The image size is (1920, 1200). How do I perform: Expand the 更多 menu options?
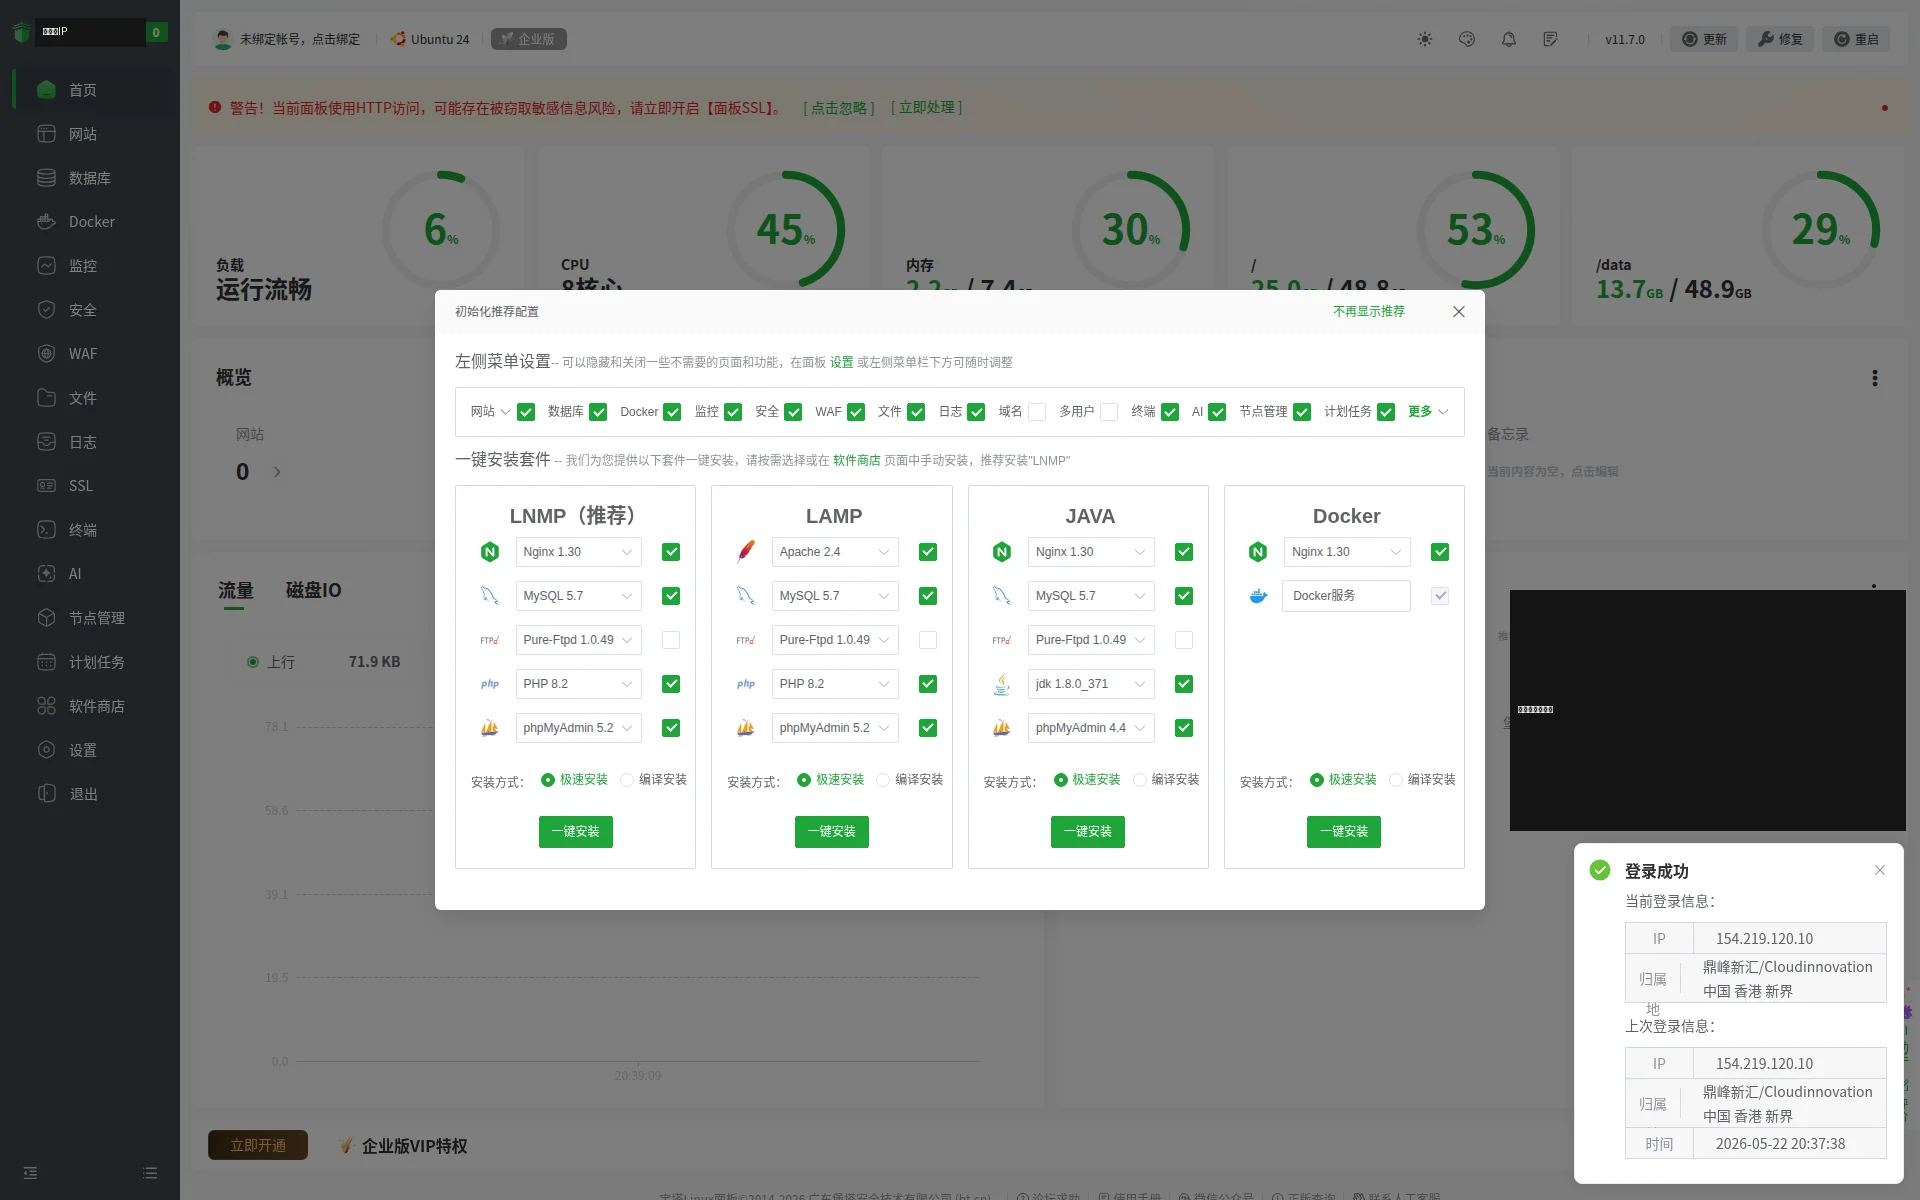[x=1428, y=412]
